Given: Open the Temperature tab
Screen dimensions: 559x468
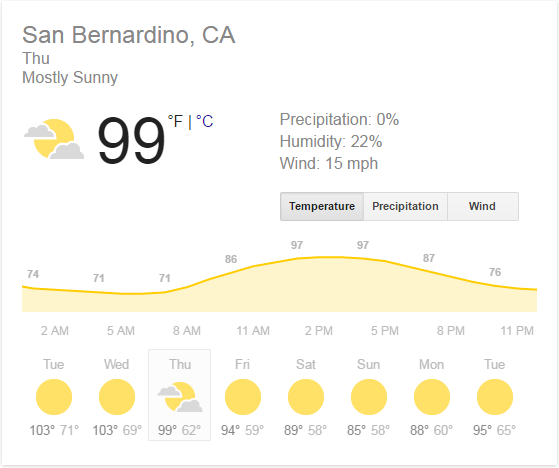Looking at the screenshot, I should (x=322, y=206).
